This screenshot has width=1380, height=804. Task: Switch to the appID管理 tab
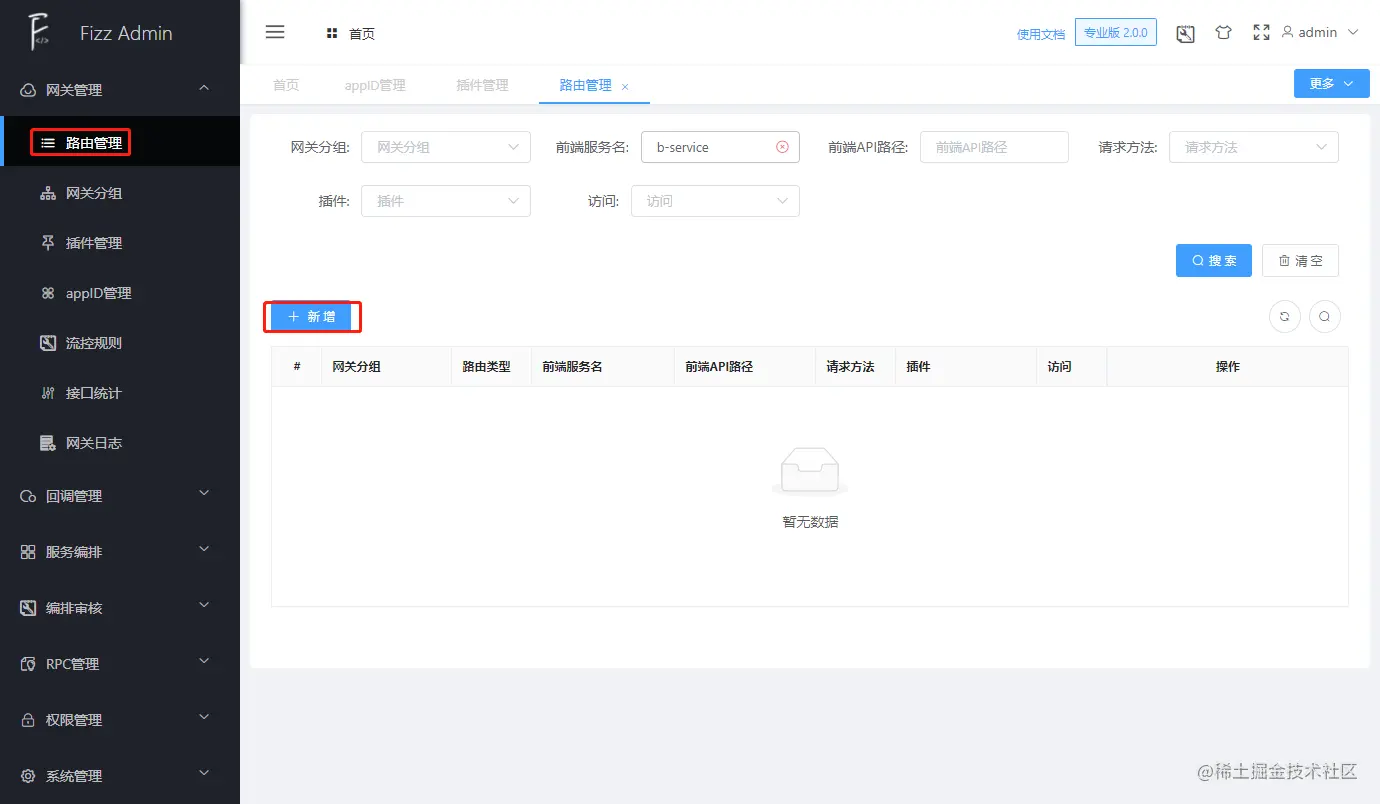375,85
